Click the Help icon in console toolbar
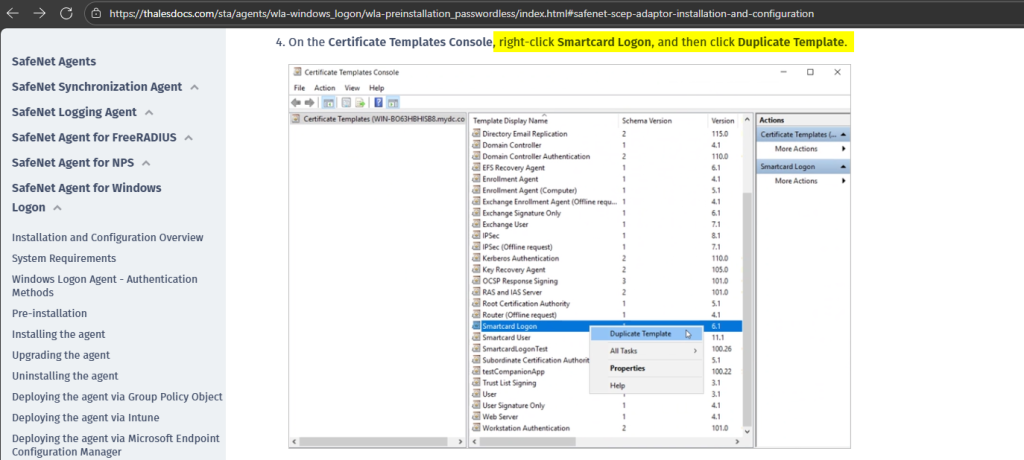The image size is (1024, 460). click(x=378, y=102)
